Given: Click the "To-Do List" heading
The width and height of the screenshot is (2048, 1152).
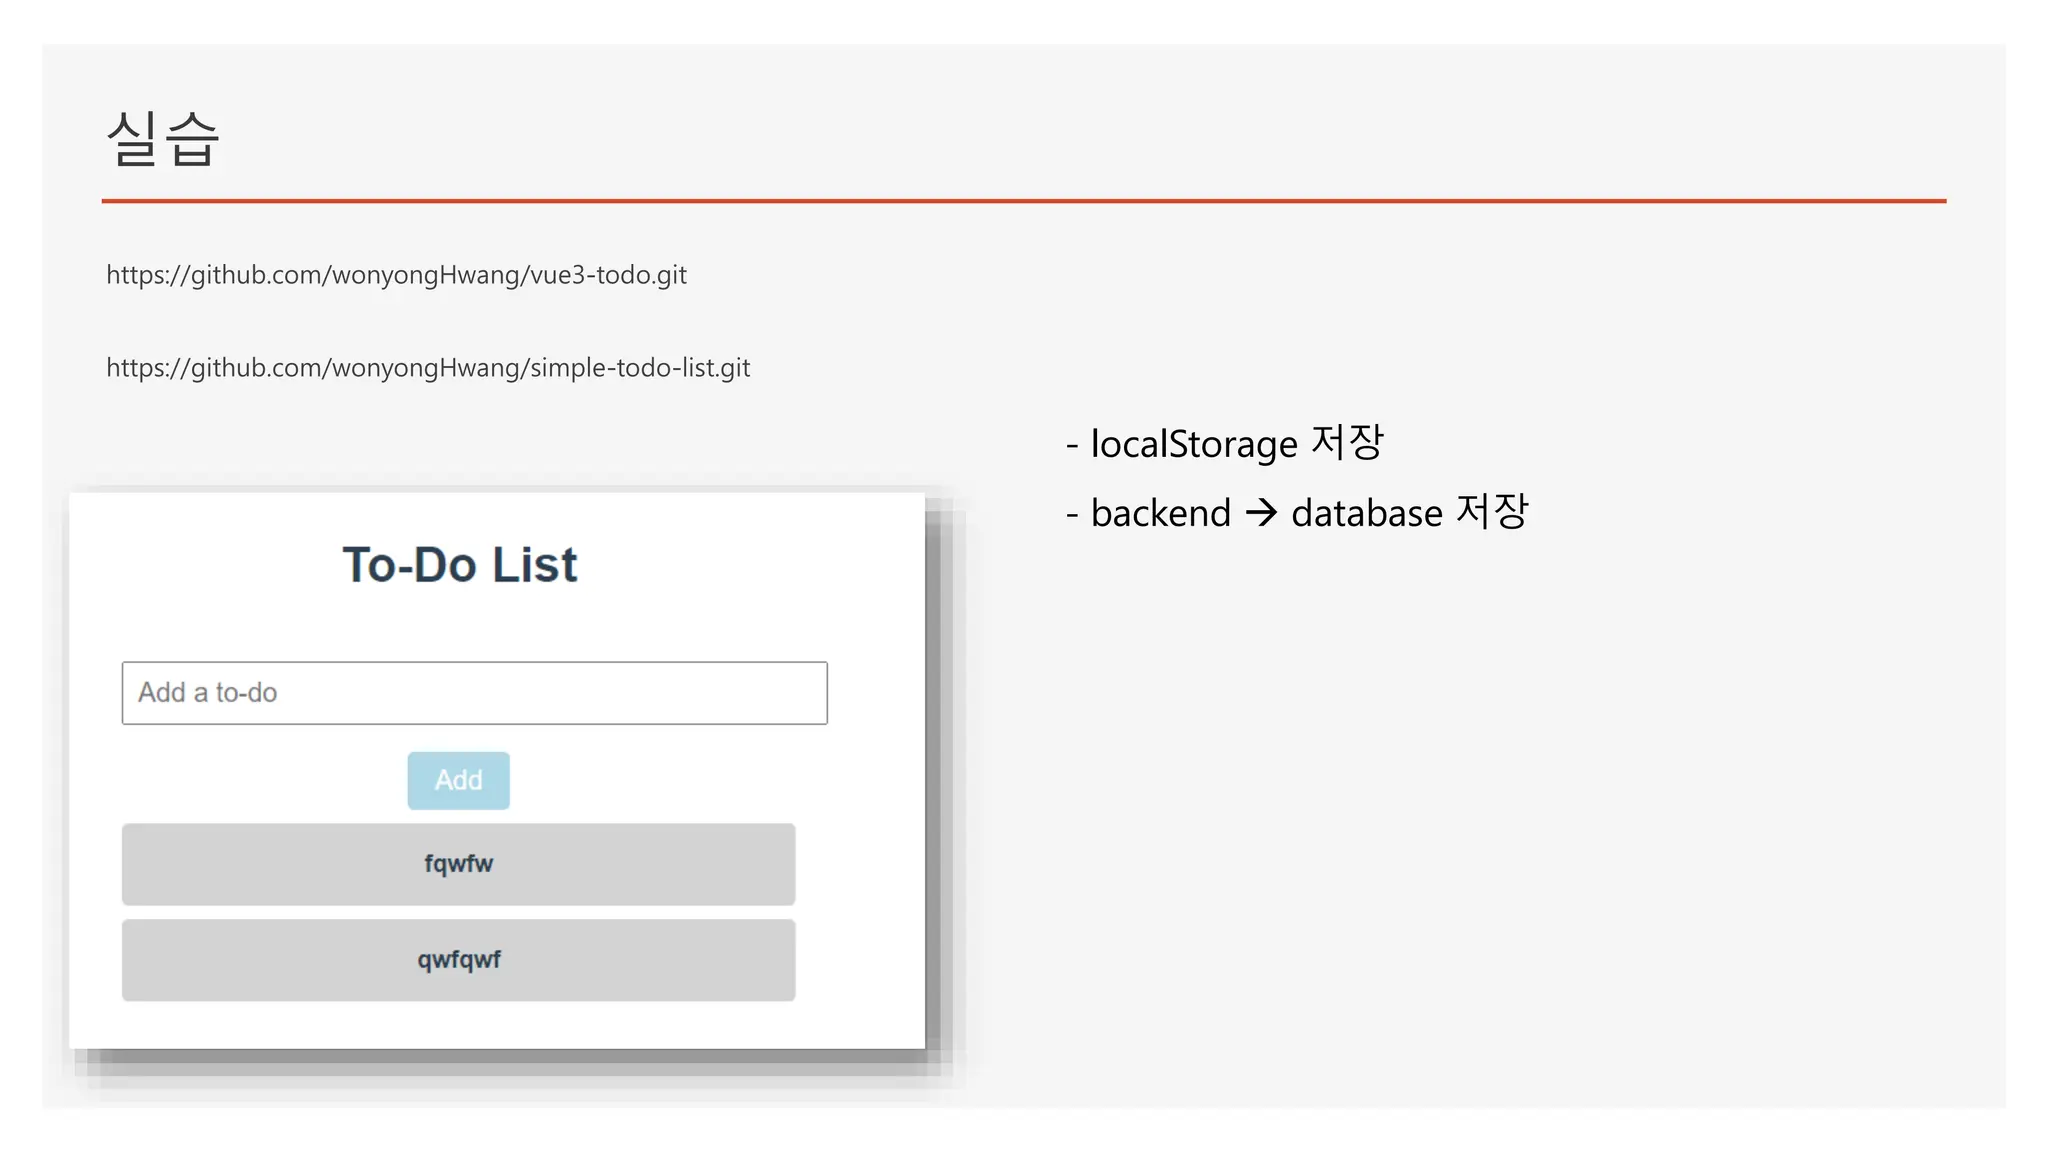Looking at the screenshot, I should click(x=459, y=565).
